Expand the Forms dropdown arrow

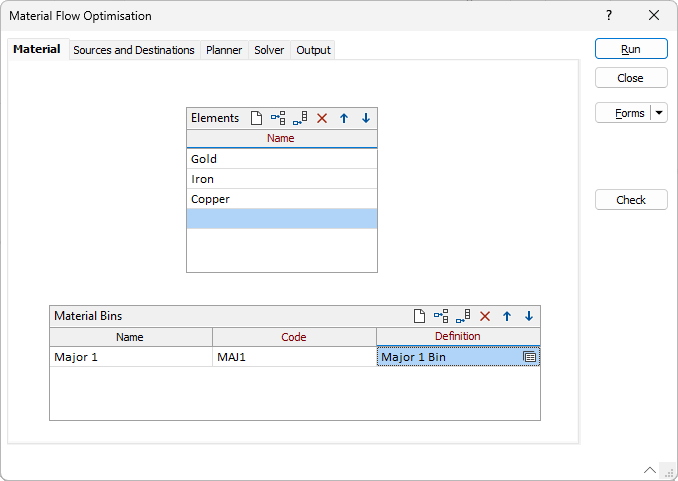click(x=660, y=113)
